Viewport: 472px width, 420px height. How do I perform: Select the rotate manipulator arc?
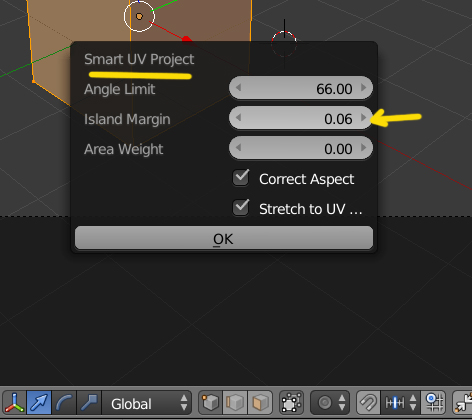[x=64, y=403]
